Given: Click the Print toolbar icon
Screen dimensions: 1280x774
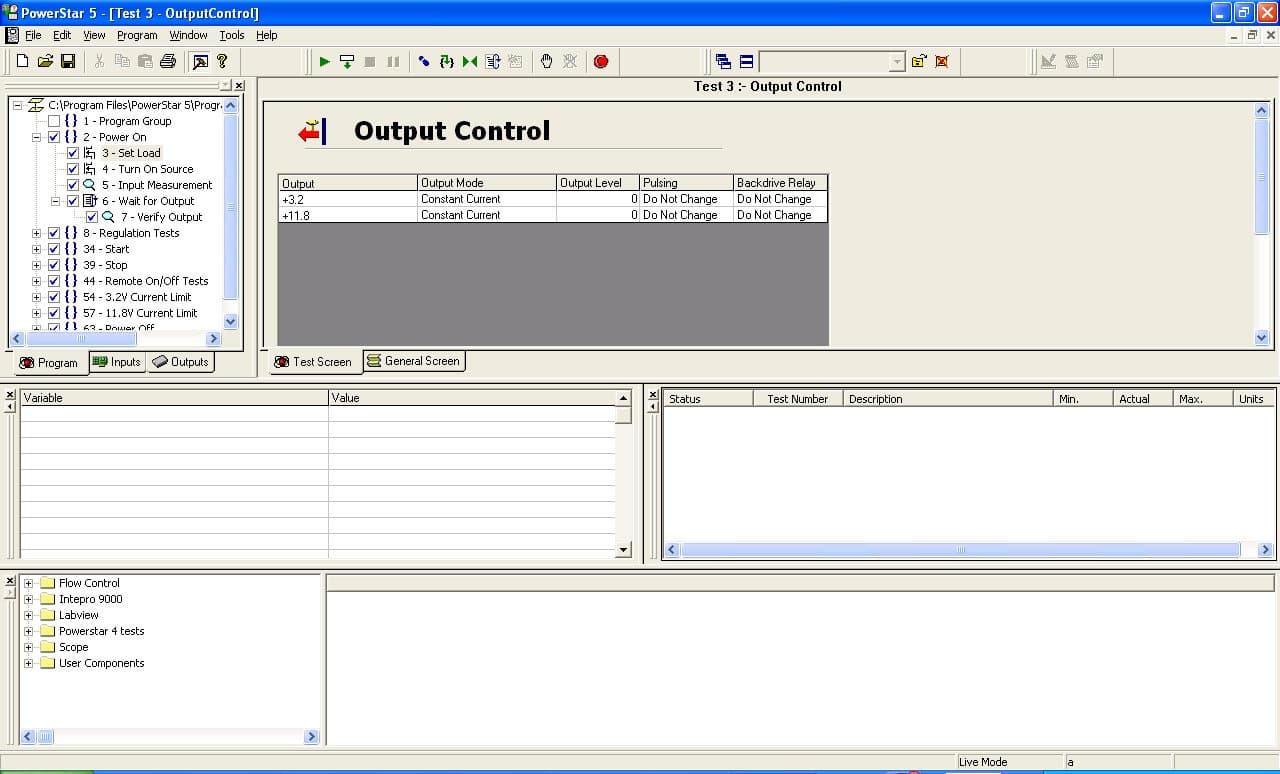Looking at the screenshot, I should [168, 61].
